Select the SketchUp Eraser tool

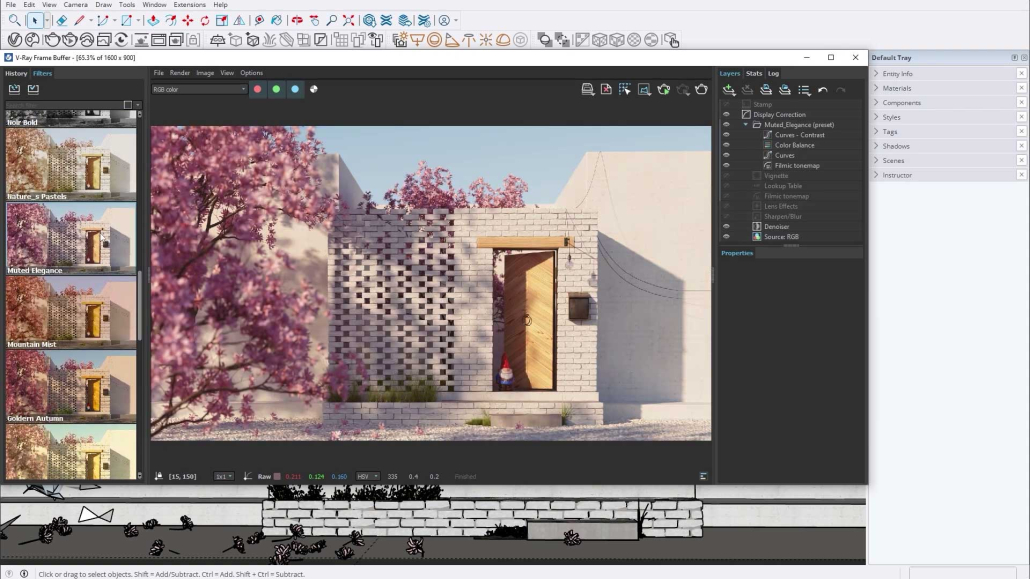(62, 20)
